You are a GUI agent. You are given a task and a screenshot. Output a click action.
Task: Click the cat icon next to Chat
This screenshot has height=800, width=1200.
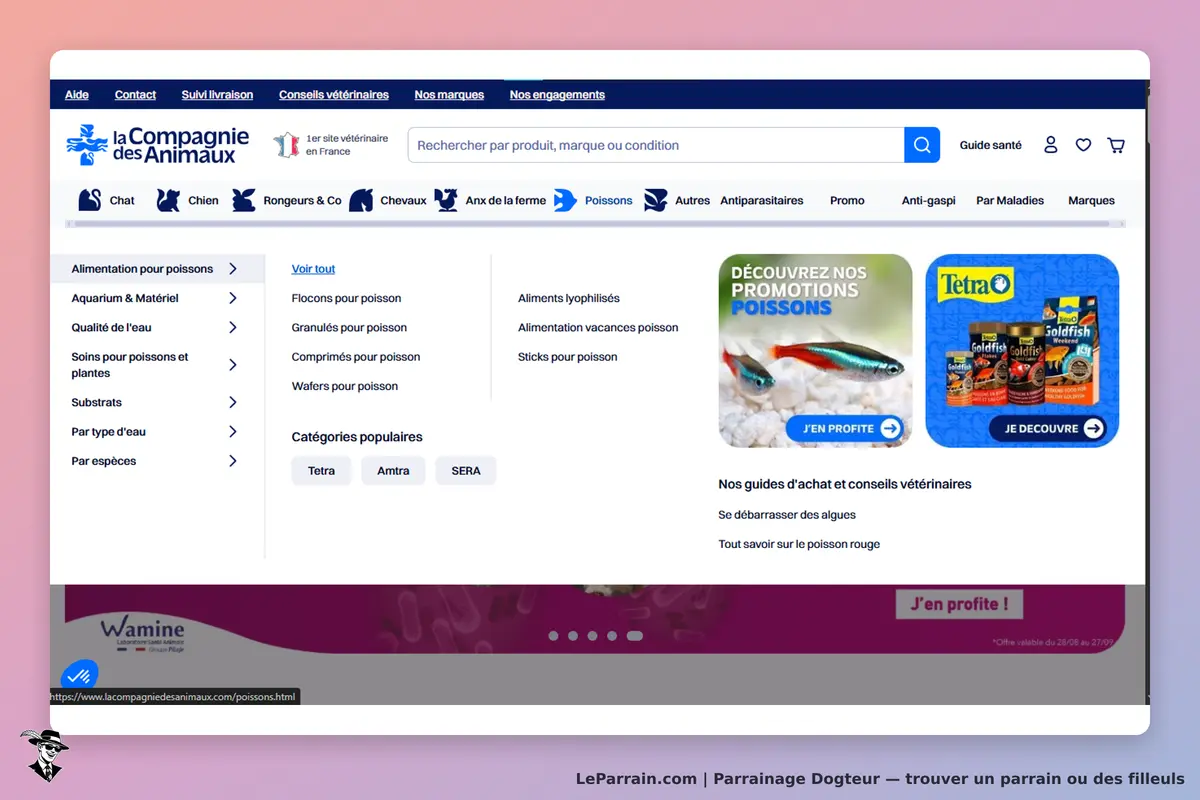(90, 200)
